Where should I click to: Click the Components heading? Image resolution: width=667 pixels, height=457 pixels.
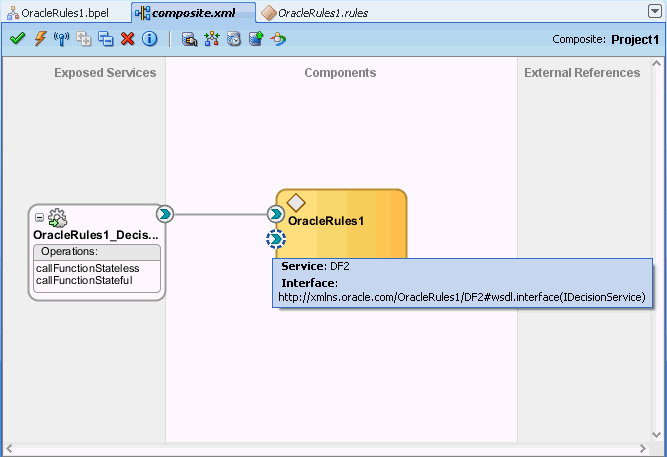tap(340, 73)
